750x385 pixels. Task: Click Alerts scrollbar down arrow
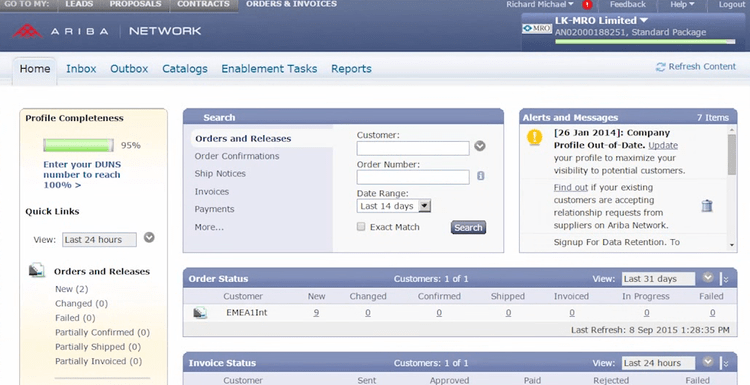(732, 245)
